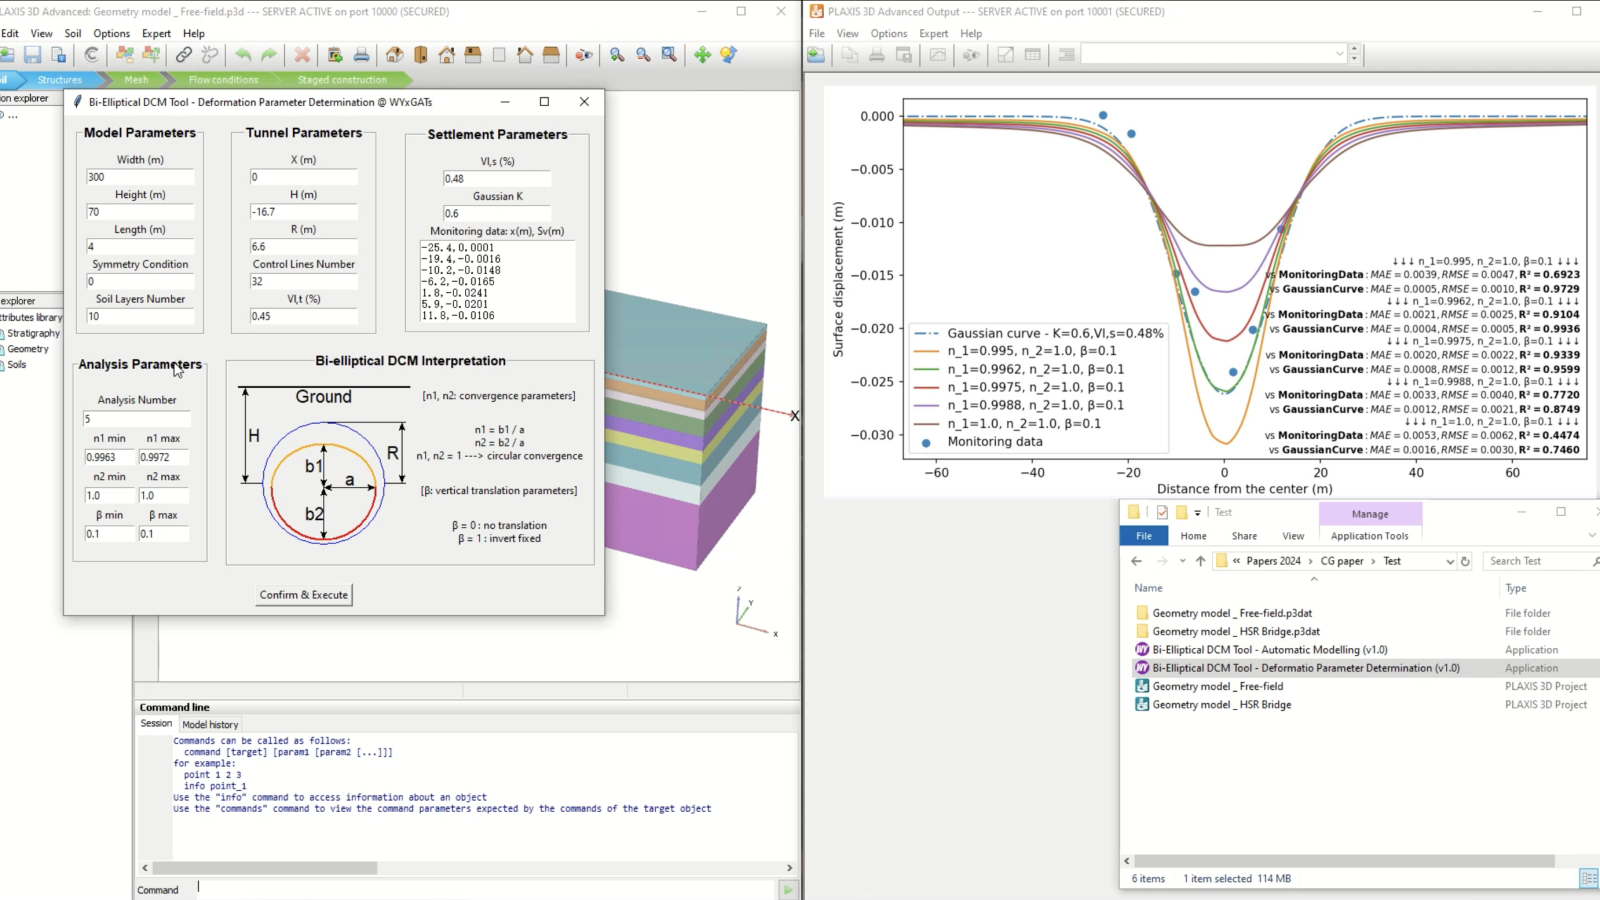
Task: Switch to the Mesh mode tab
Action: point(136,80)
